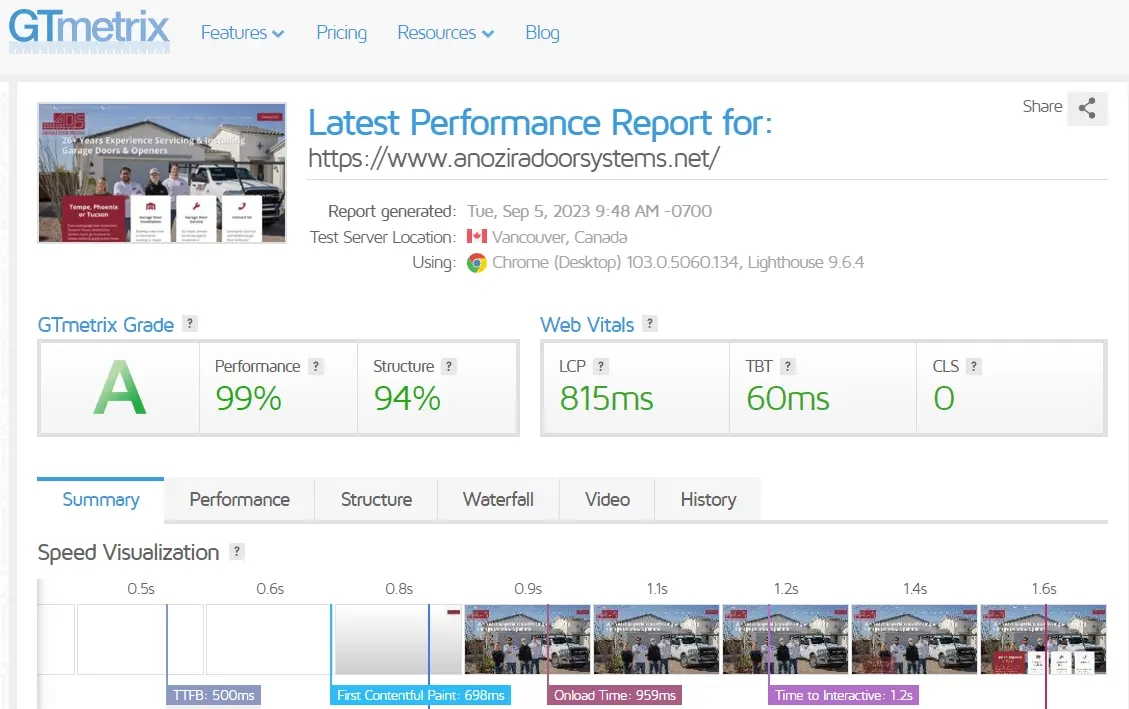Click the Canada flag icon
Screen dimensions: 1129x709
tap(476, 236)
